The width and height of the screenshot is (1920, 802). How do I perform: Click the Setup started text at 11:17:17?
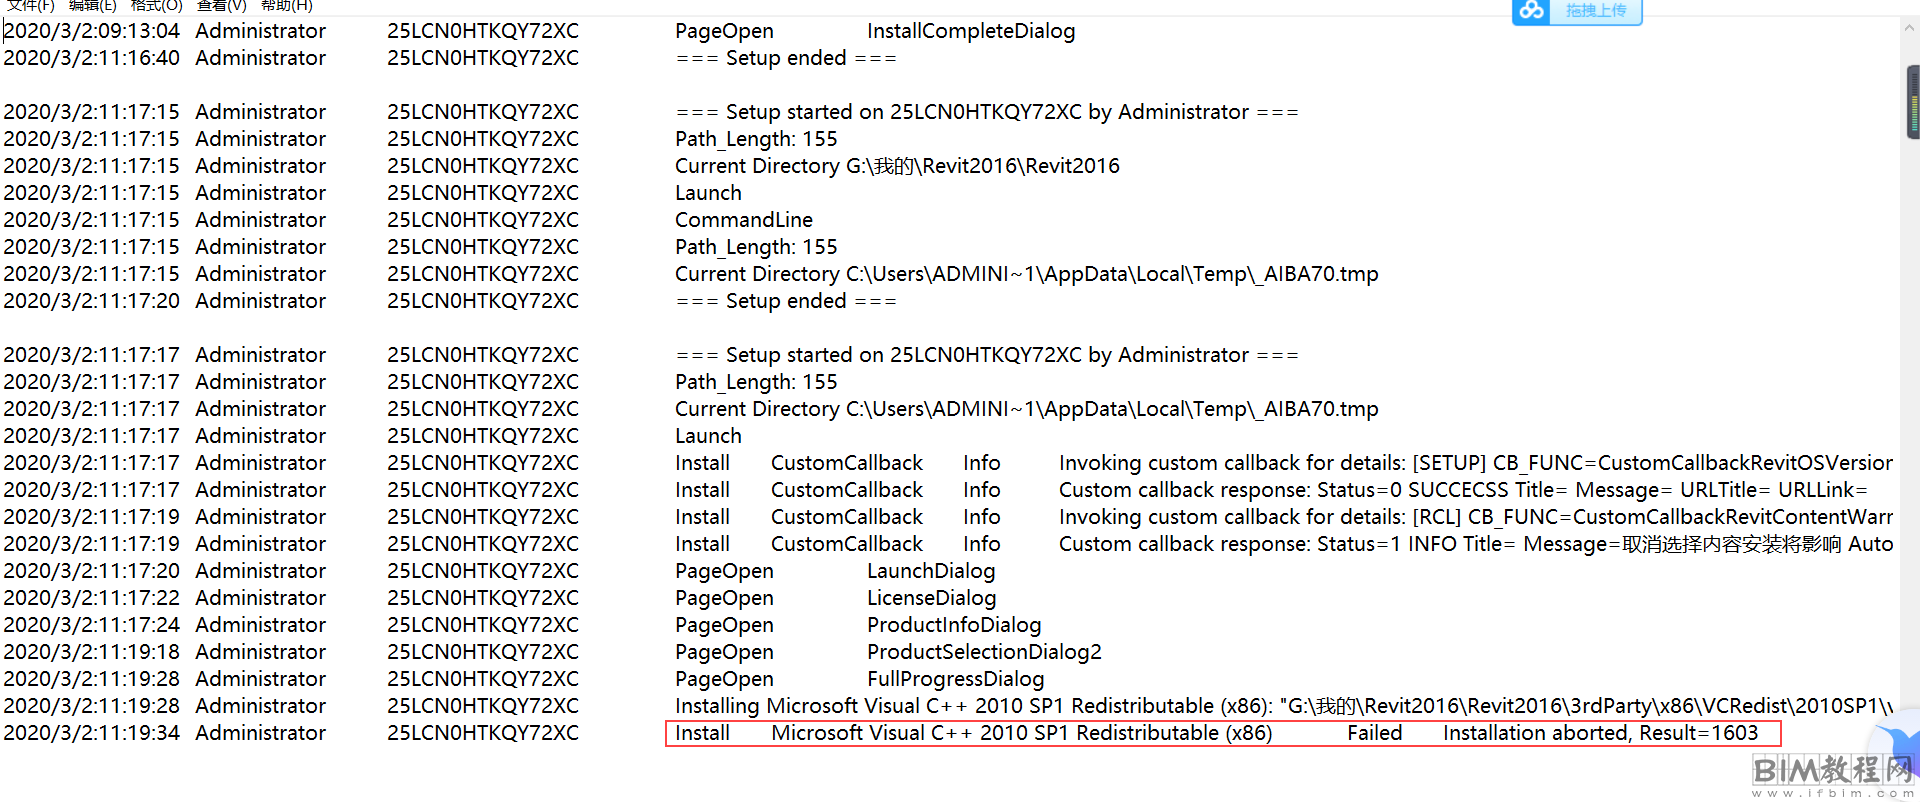pos(987,355)
